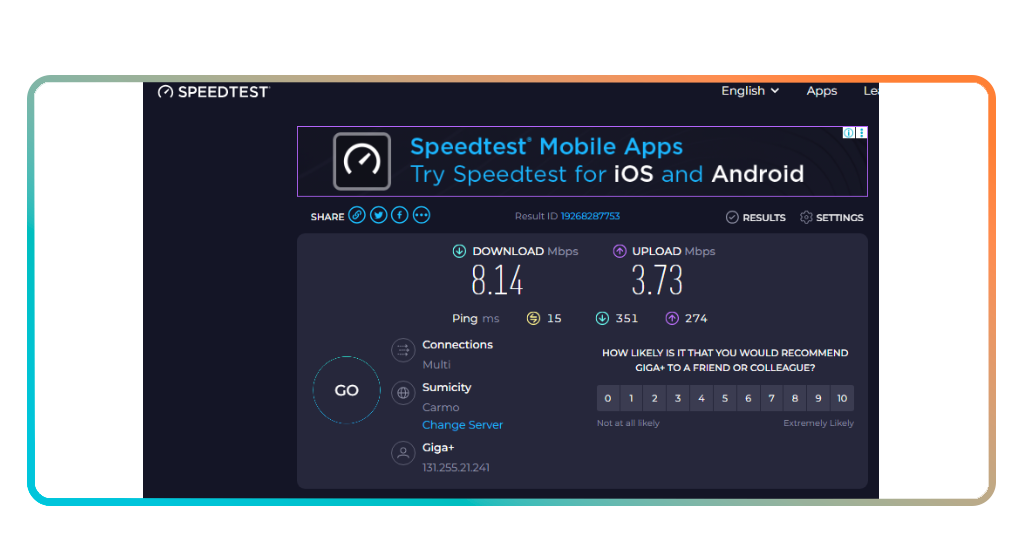The height and width of the screenshot is (536, 1024).
Task: Click the idle ping icon showing 15
Action: point(534,318)
